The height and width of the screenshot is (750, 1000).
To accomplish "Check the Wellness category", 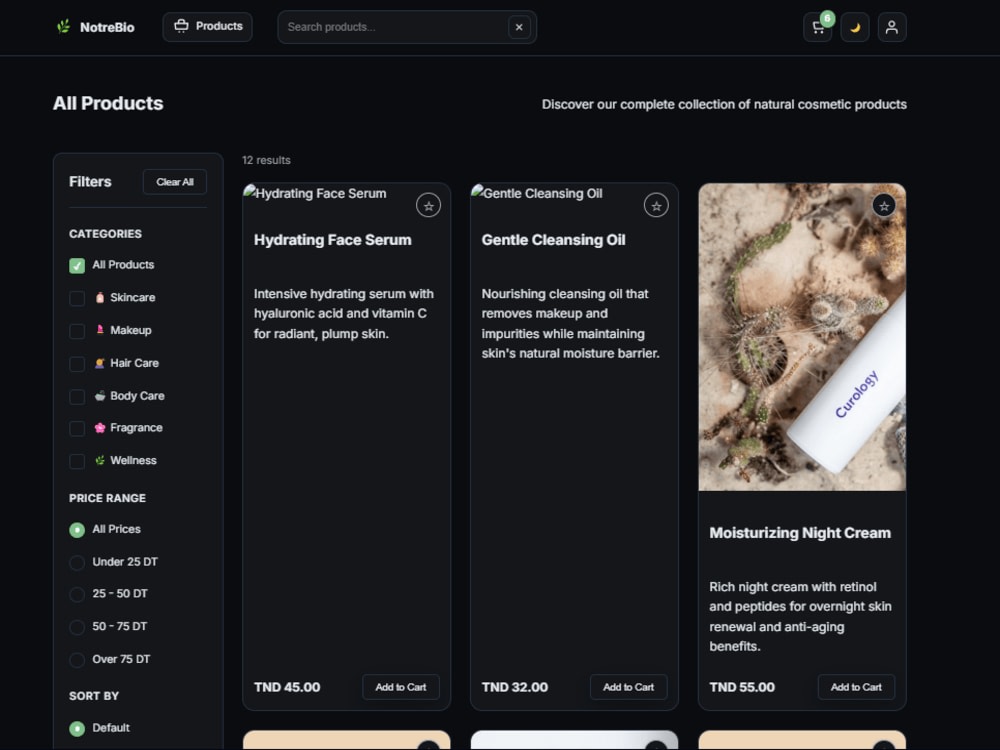I will [77, 461].
